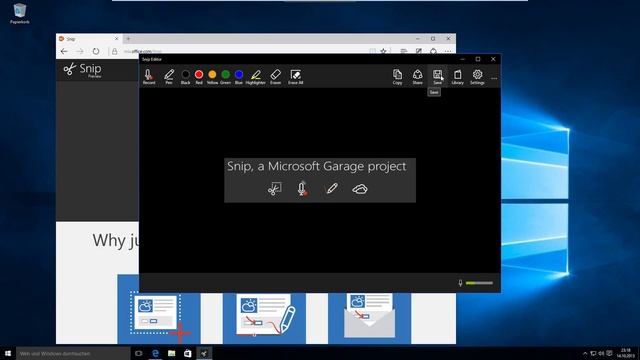
Task: Minimize the Snip Editor window
Action: click(462, 59)
